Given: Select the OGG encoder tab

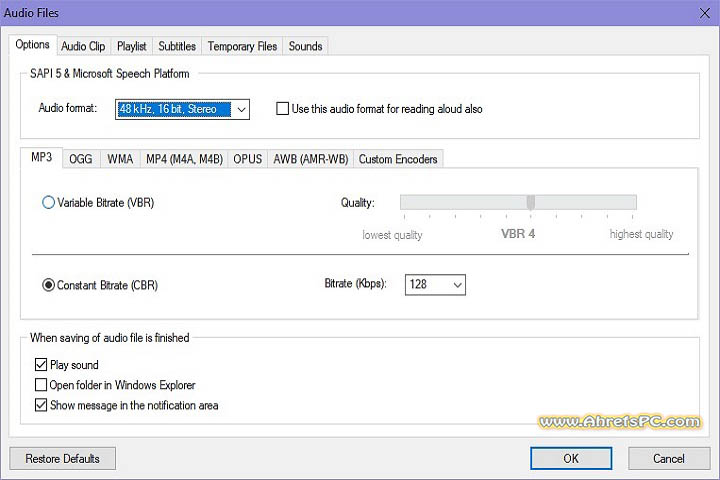Looking at the screenshot, I should 81,159.
